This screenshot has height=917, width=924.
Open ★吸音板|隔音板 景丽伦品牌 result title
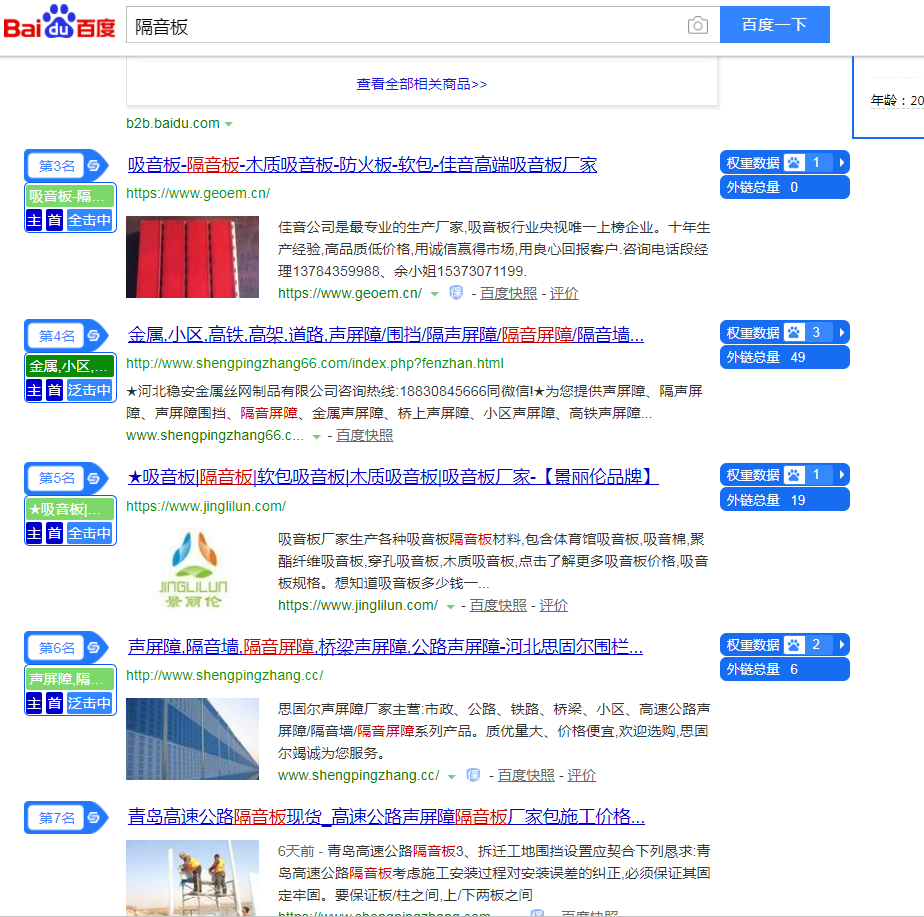tap(392, 476)
